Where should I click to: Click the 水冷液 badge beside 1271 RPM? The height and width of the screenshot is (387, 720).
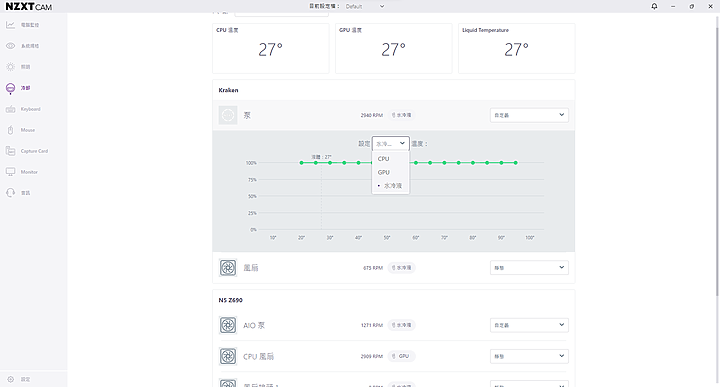401,325
